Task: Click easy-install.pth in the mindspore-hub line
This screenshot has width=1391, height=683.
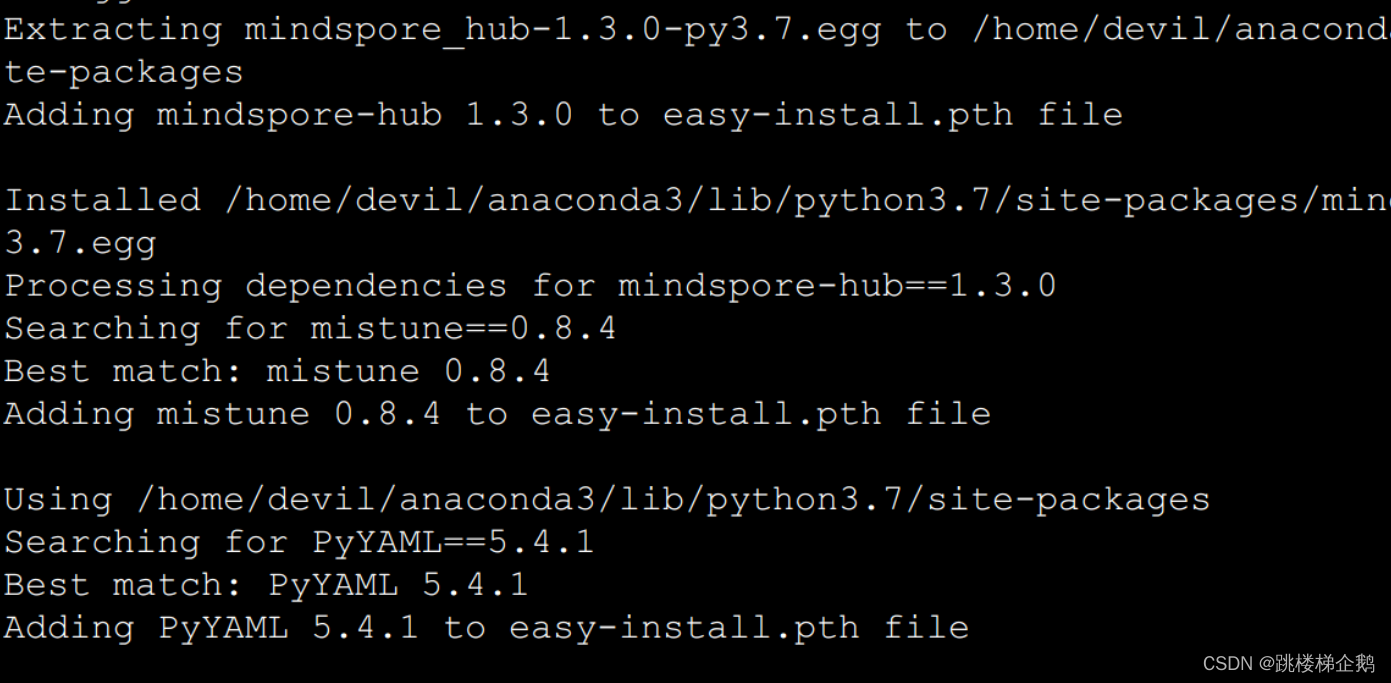Action: tap(838, 115)
